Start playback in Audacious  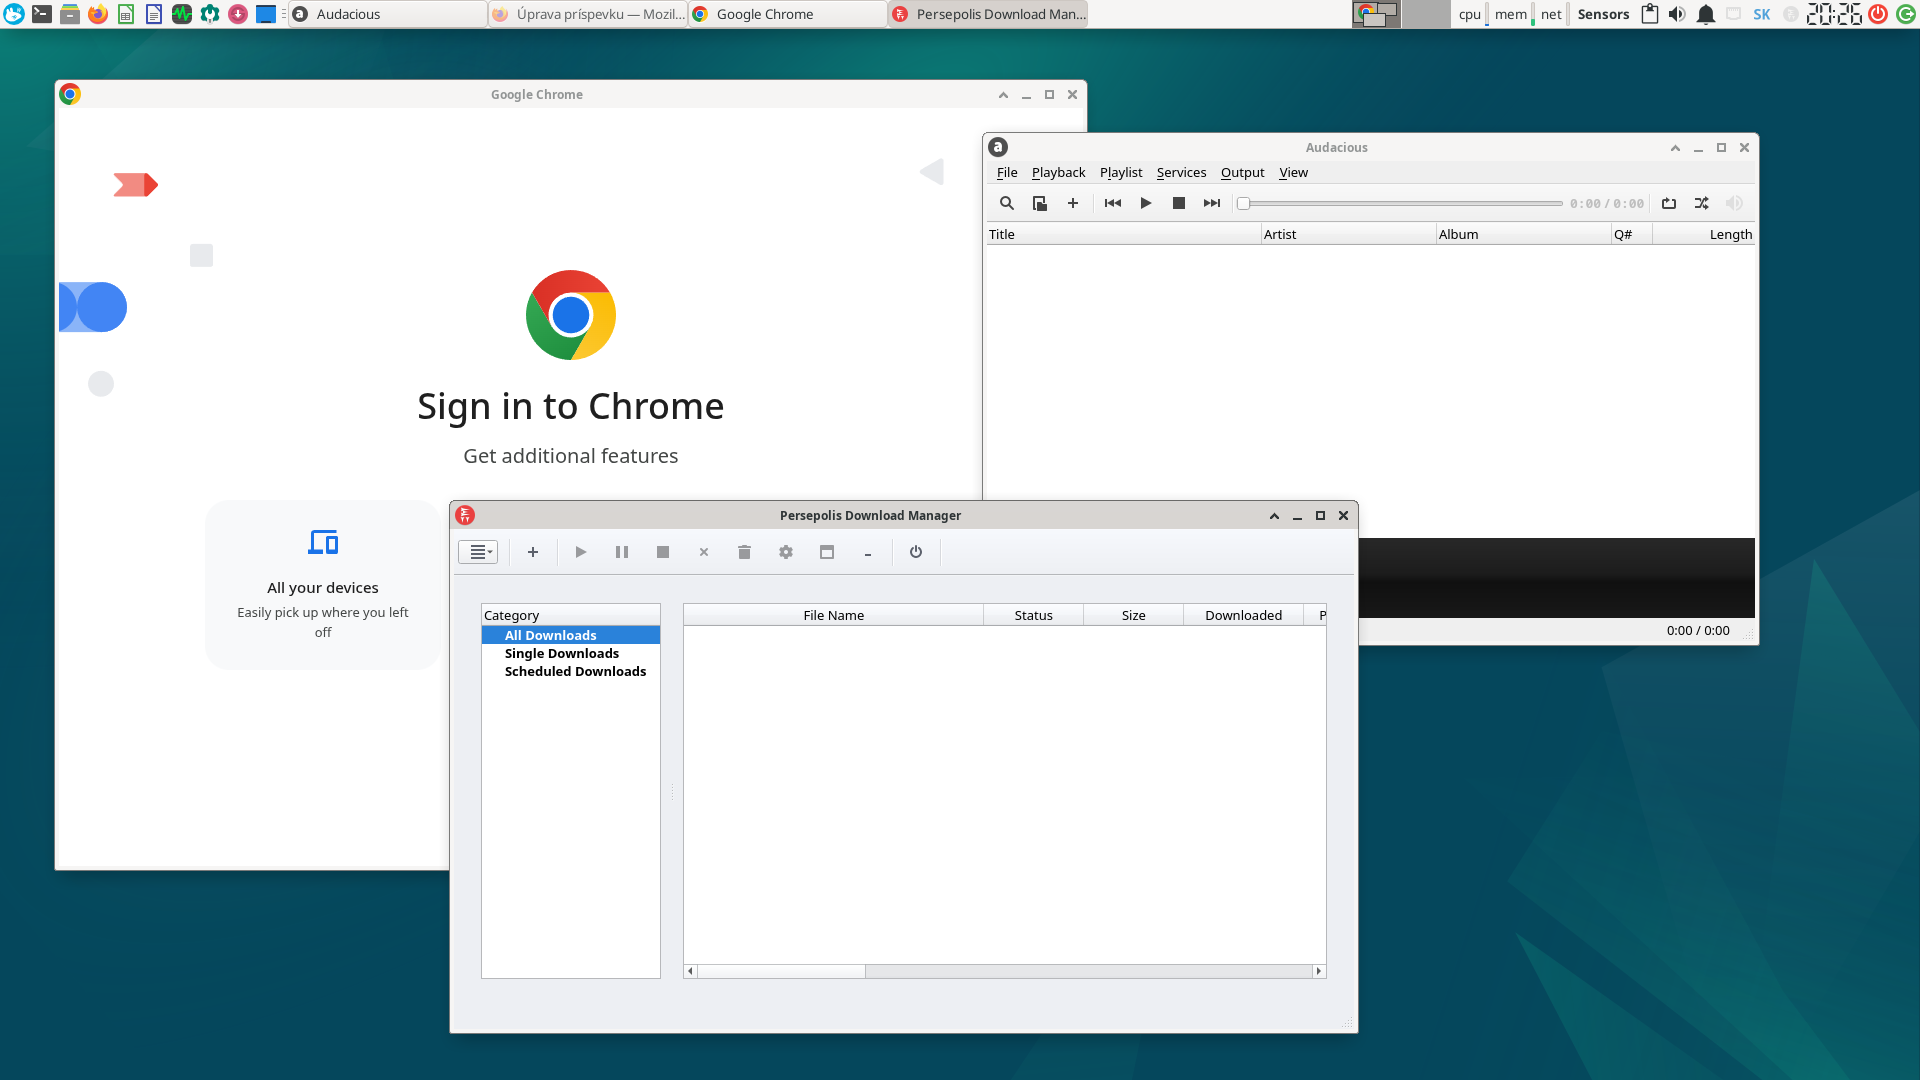(1146, 203)
